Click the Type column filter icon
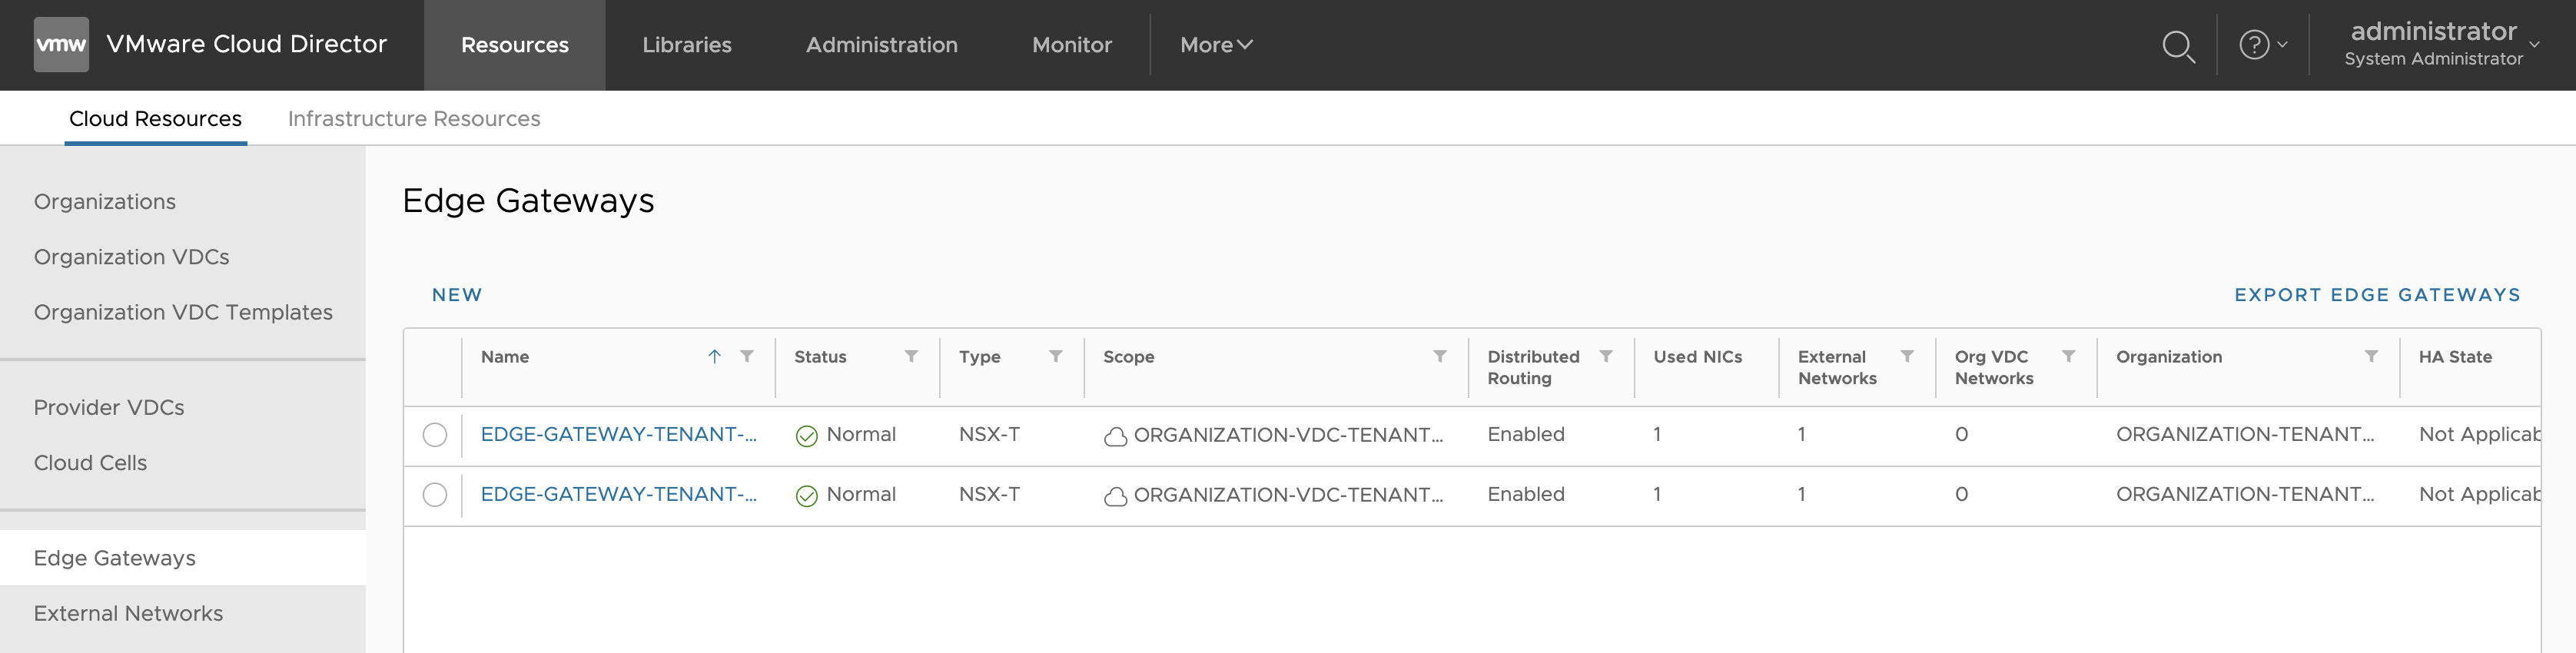This screenshot has height=653, width=2576. coord(1055,357)
